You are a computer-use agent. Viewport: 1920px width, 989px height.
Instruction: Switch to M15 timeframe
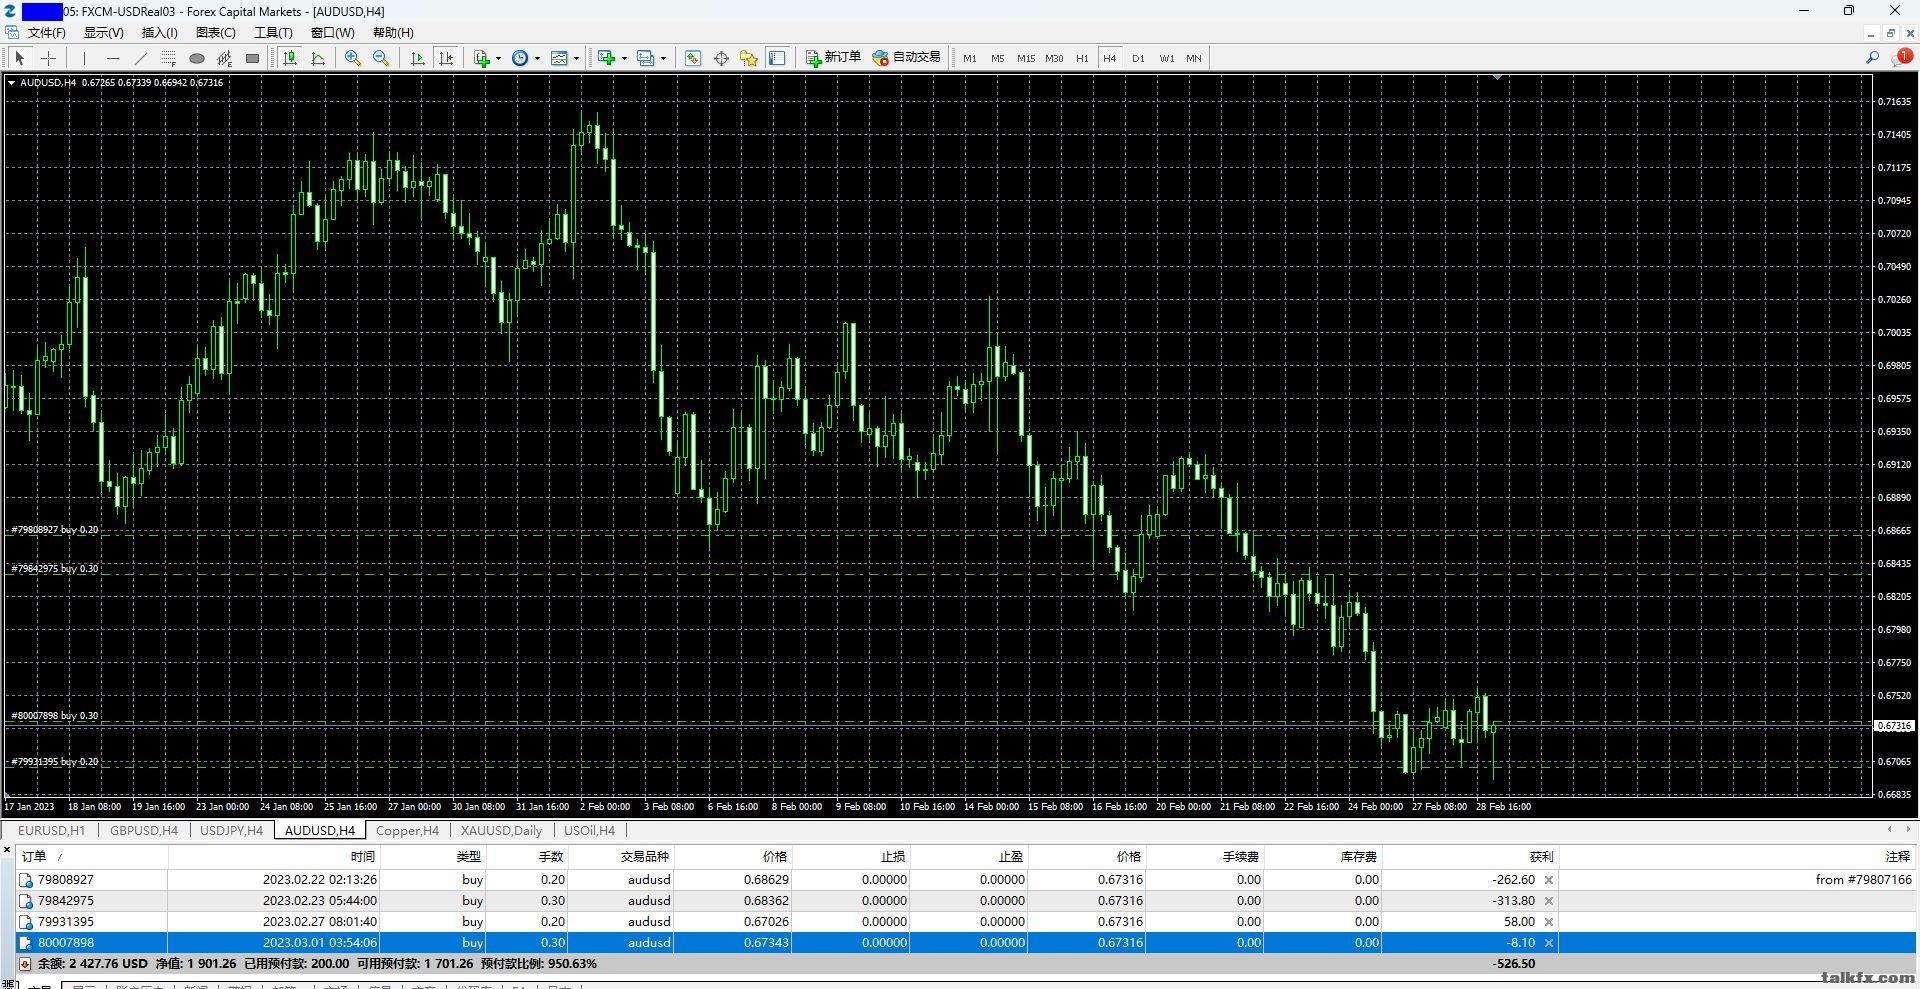(1025, 58)
